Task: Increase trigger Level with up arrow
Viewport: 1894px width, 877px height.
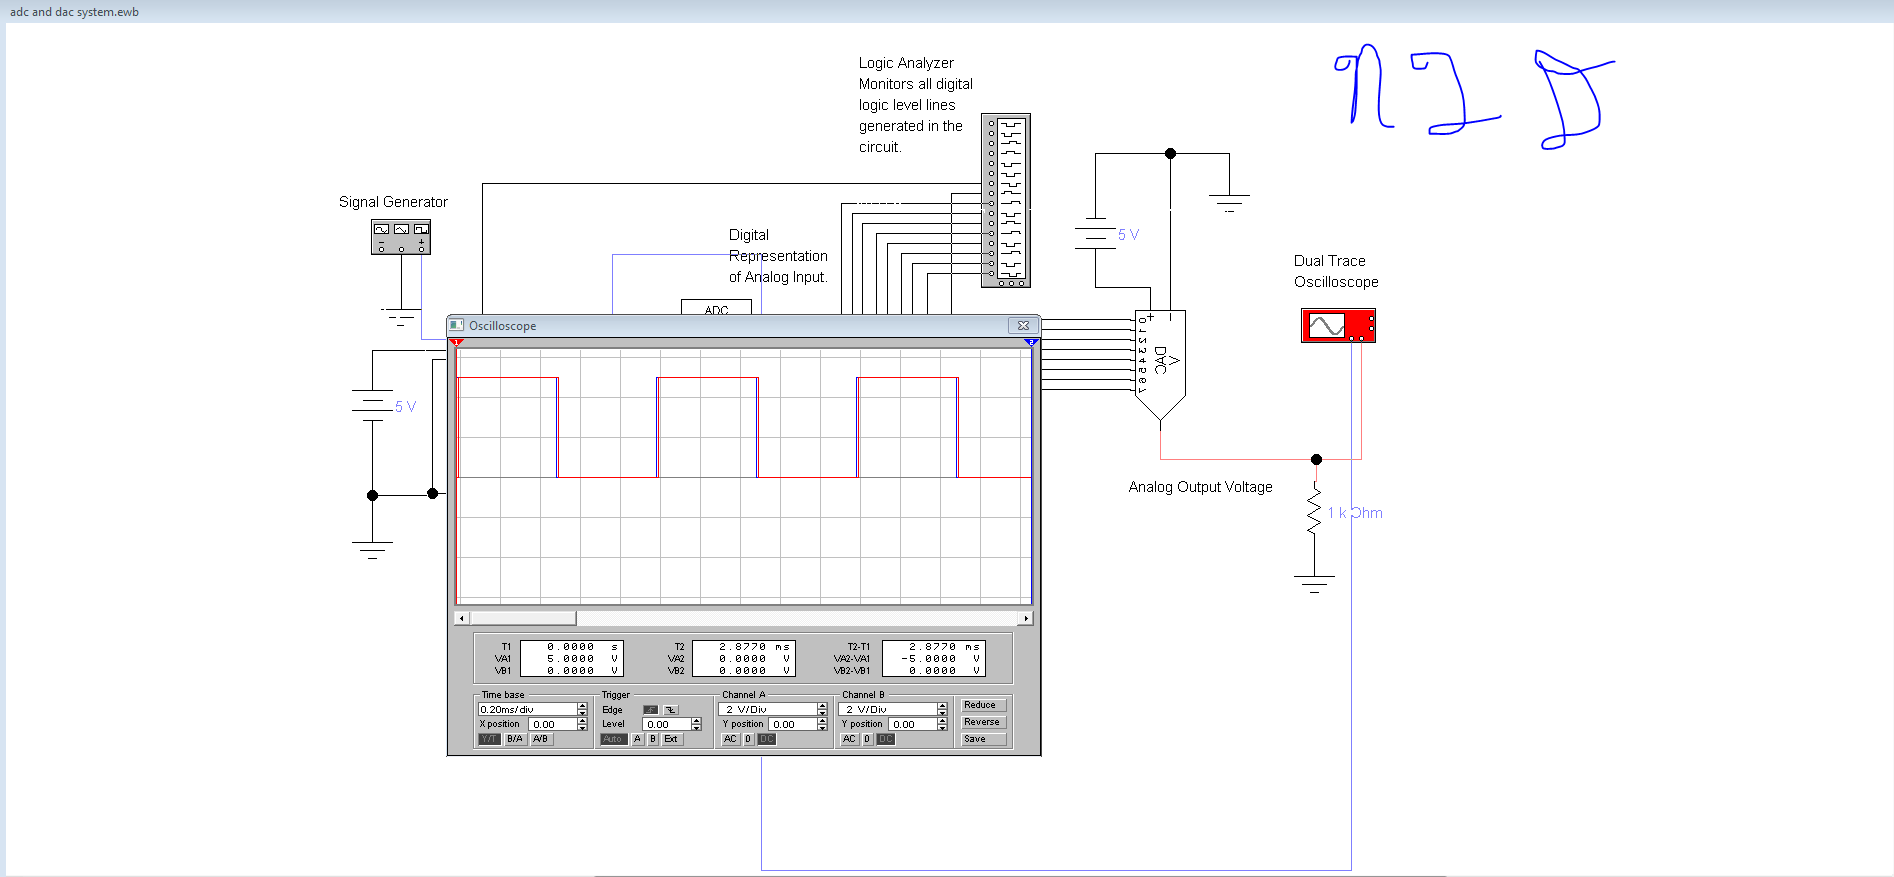Action: [696, 721]
